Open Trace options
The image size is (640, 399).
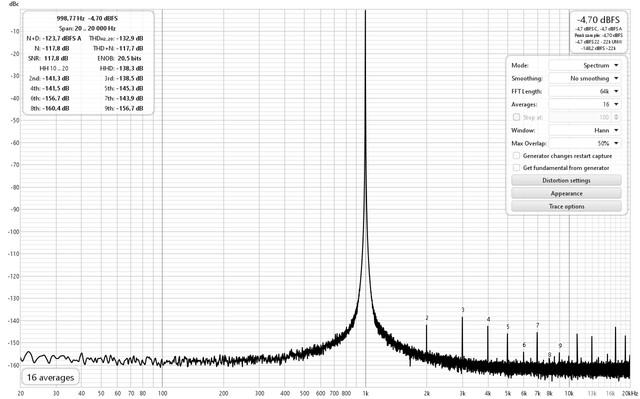[x=567, y=206]
